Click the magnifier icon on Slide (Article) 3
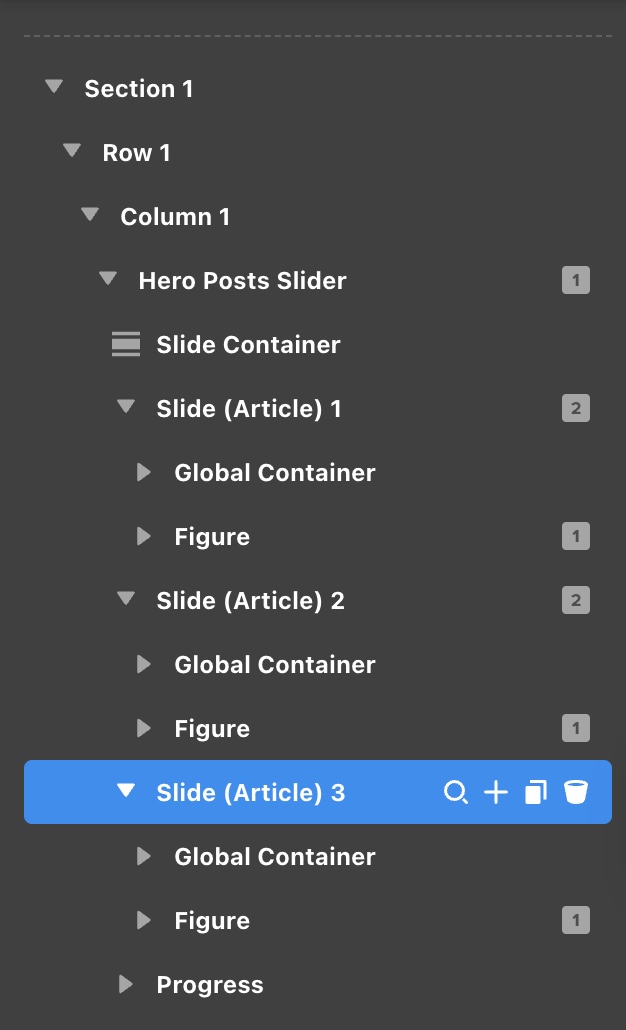626x1030 pixels. click(x=455, y=793)
